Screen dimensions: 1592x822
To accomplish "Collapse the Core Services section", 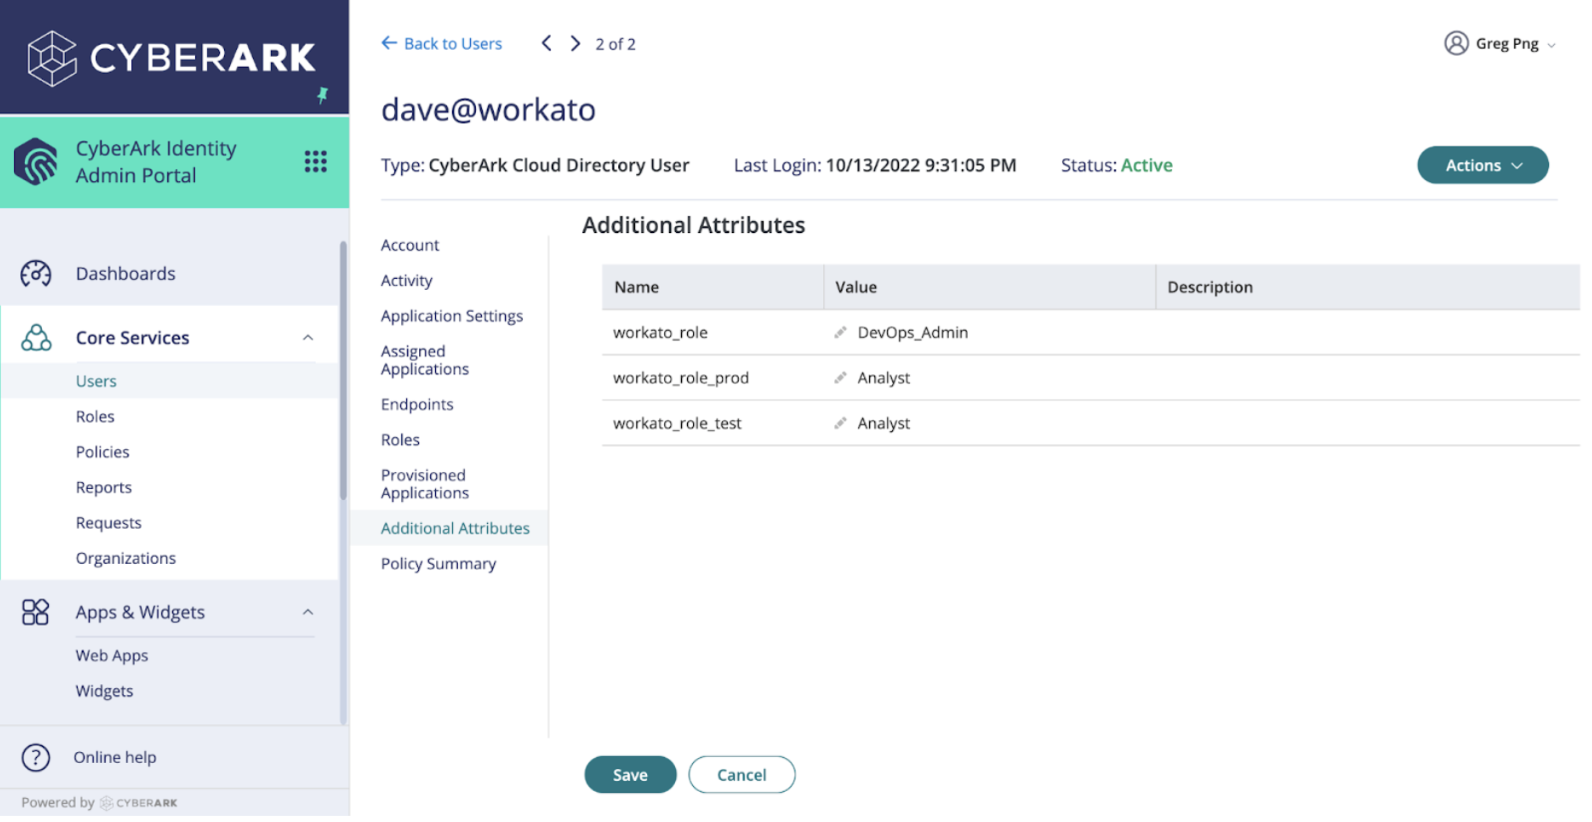I will [x=308, y=338].
